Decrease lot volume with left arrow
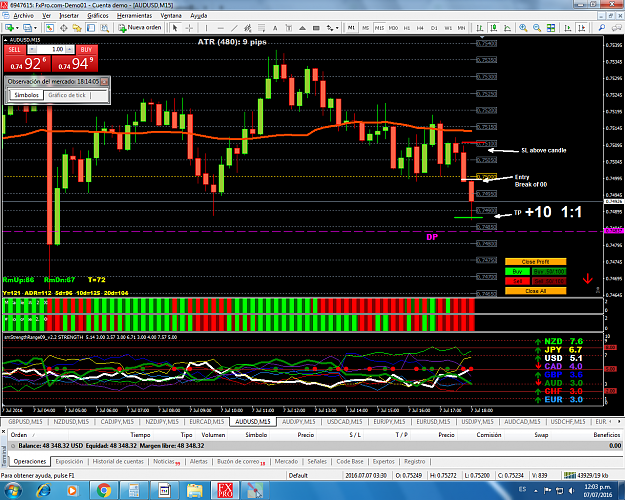Screen dimensions: 625x500 tap(32, 49)
